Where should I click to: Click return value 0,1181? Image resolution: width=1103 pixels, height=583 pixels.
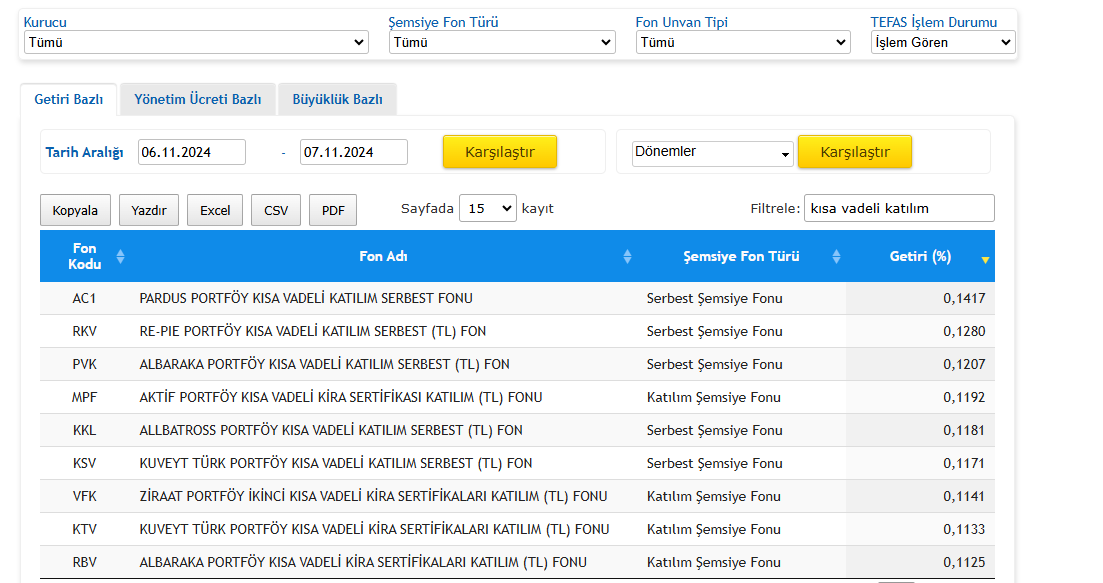tap(964, 430)
